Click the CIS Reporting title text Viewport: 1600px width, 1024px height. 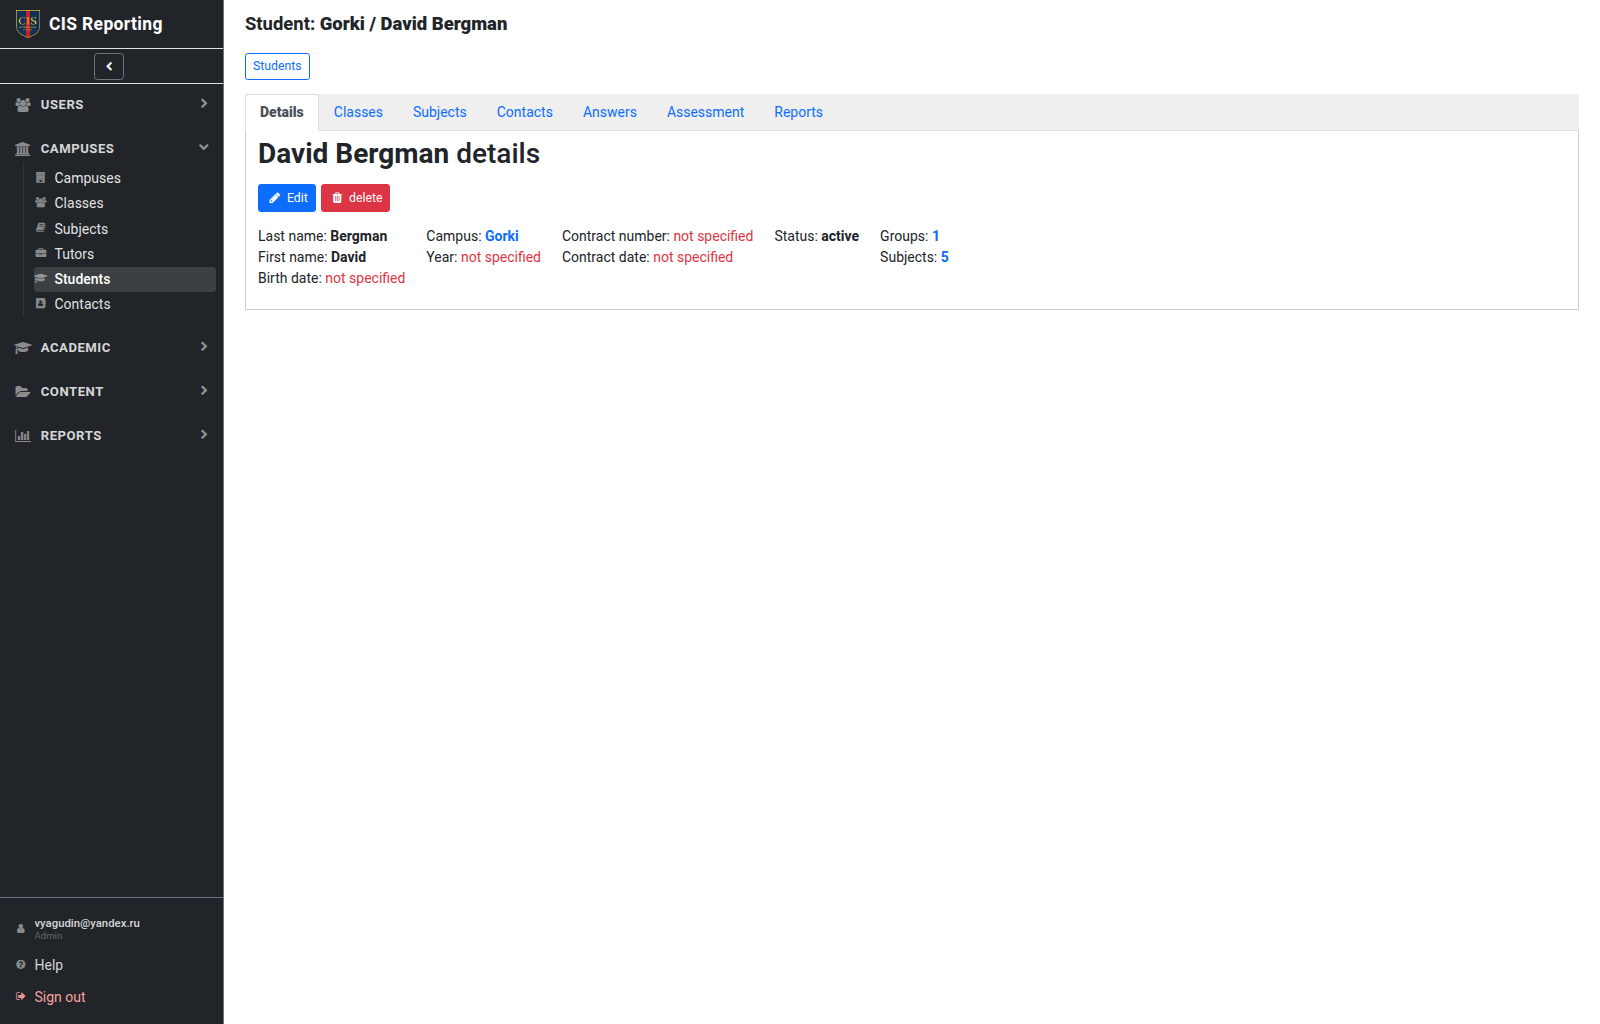[106, 24]
